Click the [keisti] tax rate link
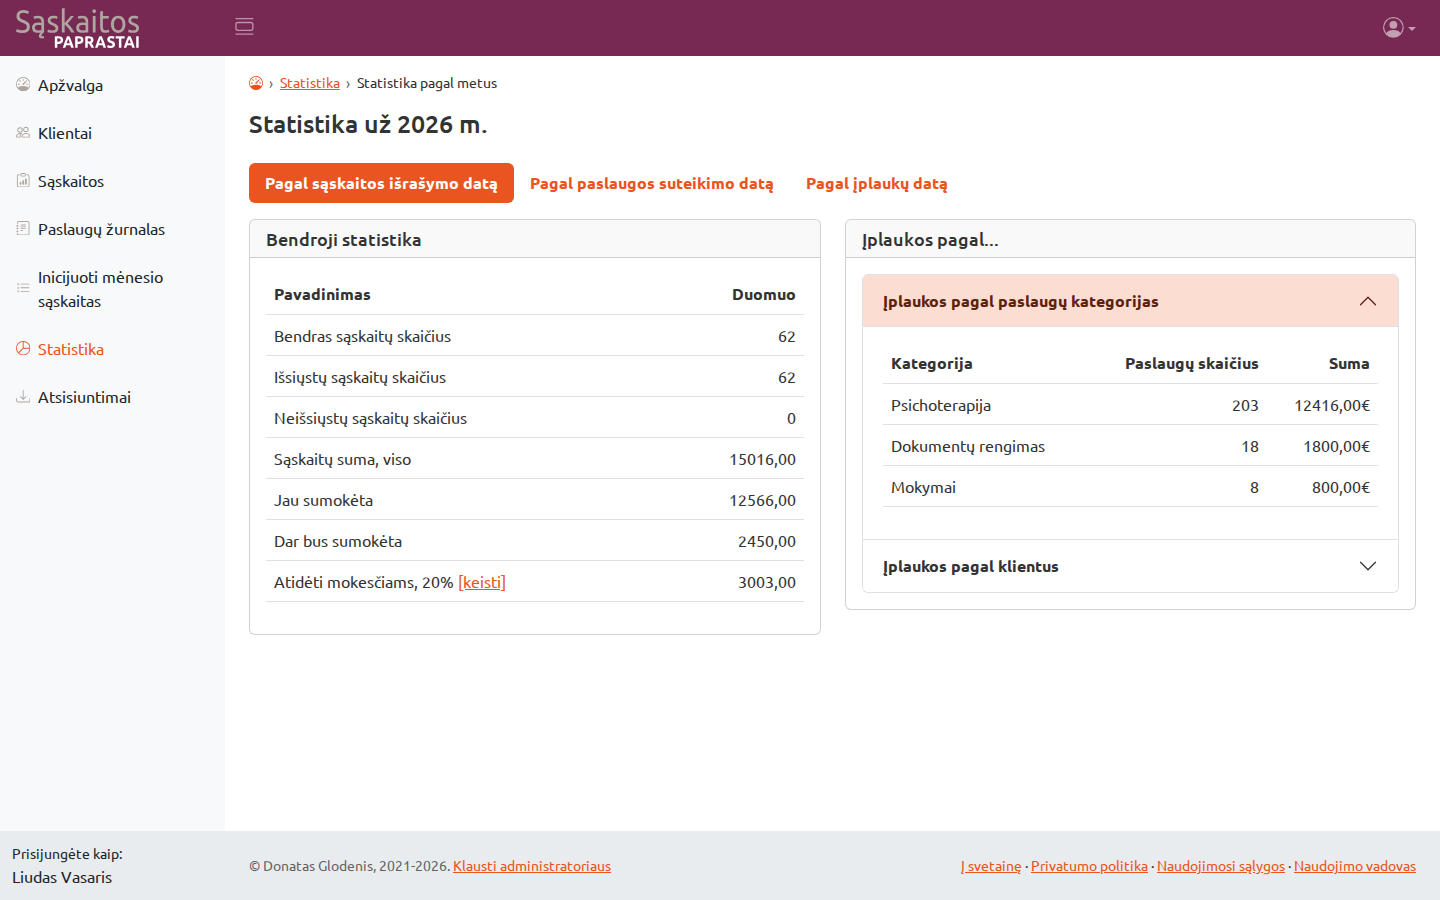 [482, 582]
